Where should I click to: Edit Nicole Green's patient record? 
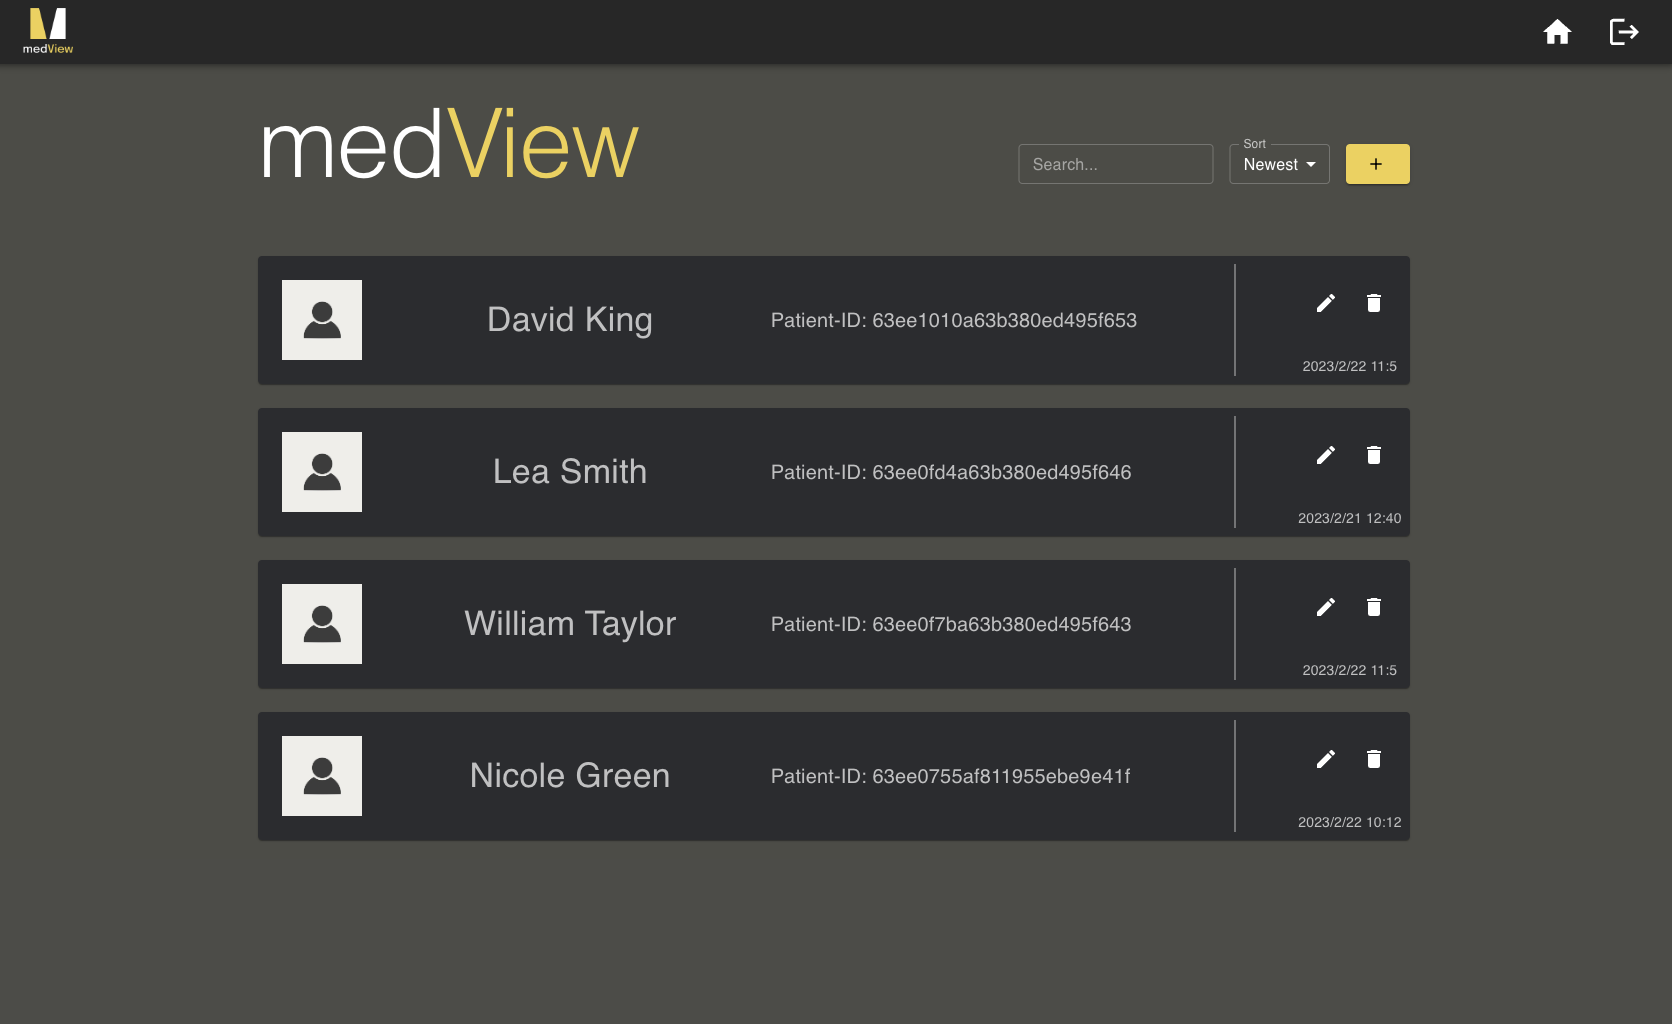1326,759
